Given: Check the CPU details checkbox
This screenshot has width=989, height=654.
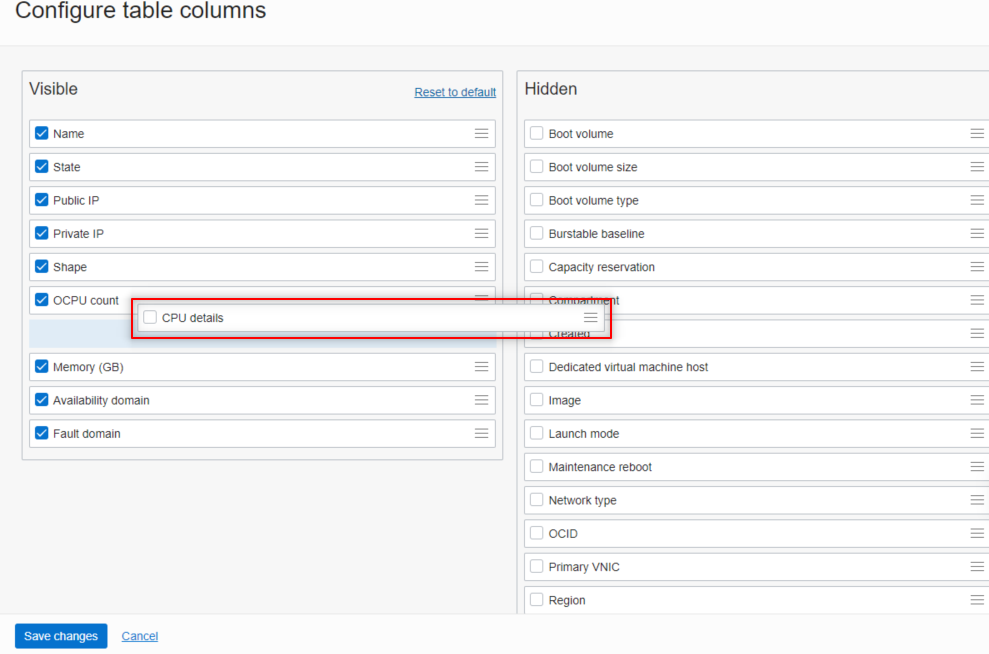Looking at the screenshot, I should coord(150,317).
